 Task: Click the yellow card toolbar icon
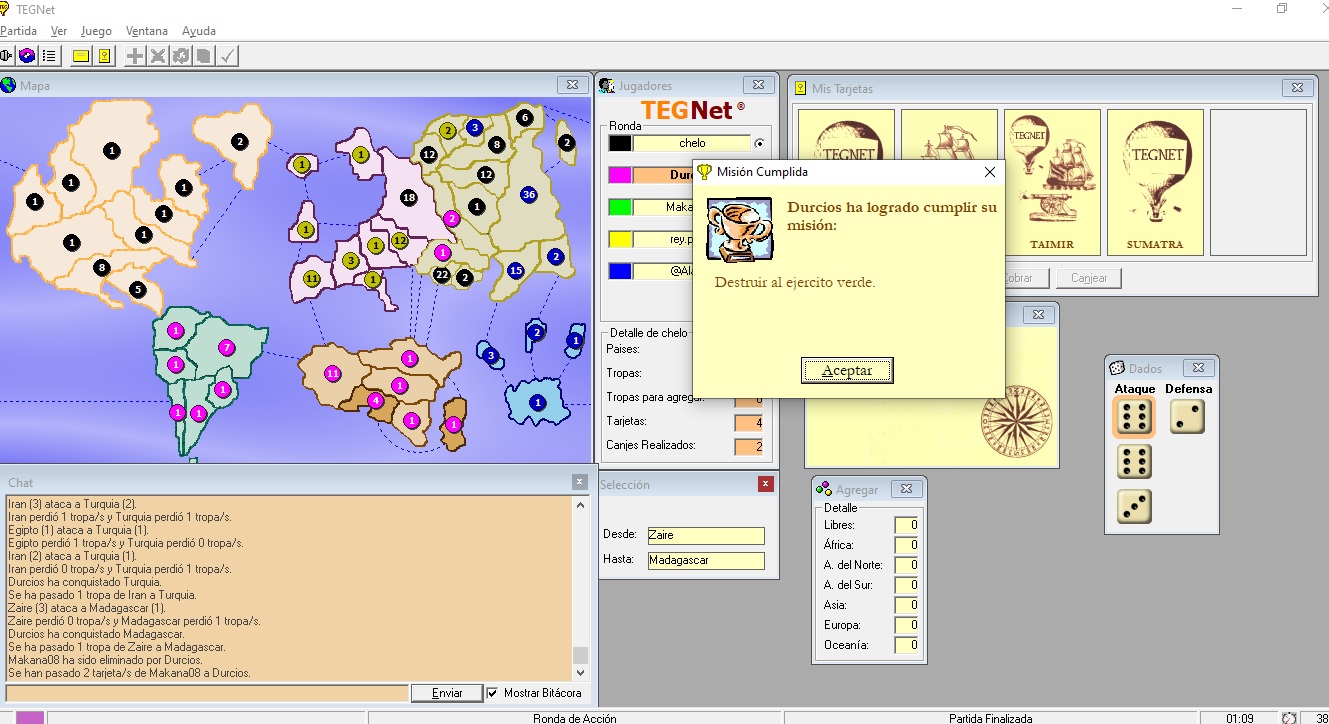81,56
